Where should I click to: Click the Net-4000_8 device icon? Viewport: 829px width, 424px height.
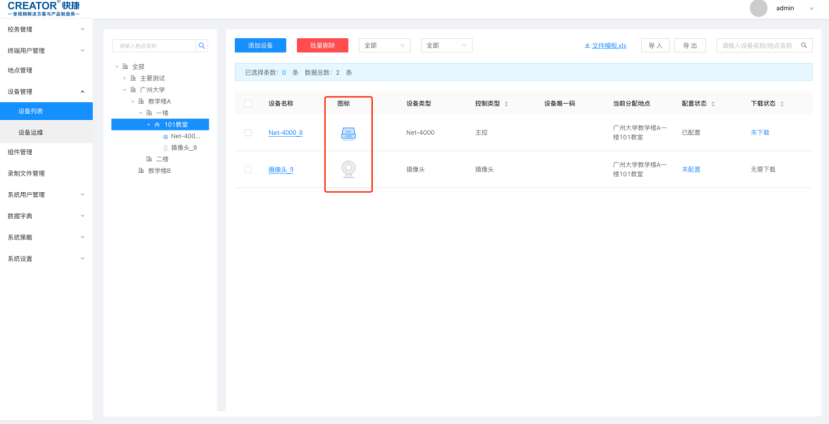pos(348,133)
